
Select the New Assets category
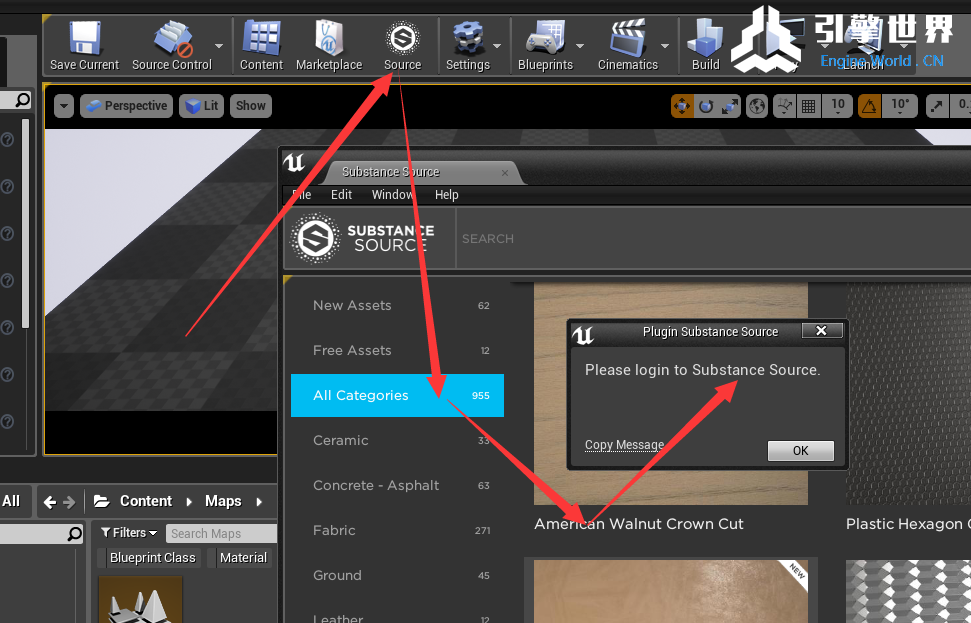click(x=398, y=305)
